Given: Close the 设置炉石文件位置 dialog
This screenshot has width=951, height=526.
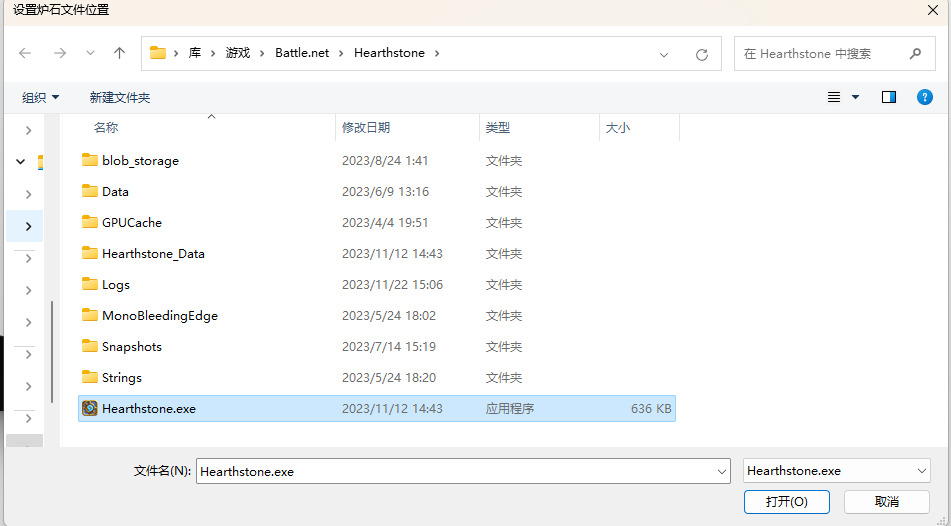Looking at the screenshot, I should point(933,10).
